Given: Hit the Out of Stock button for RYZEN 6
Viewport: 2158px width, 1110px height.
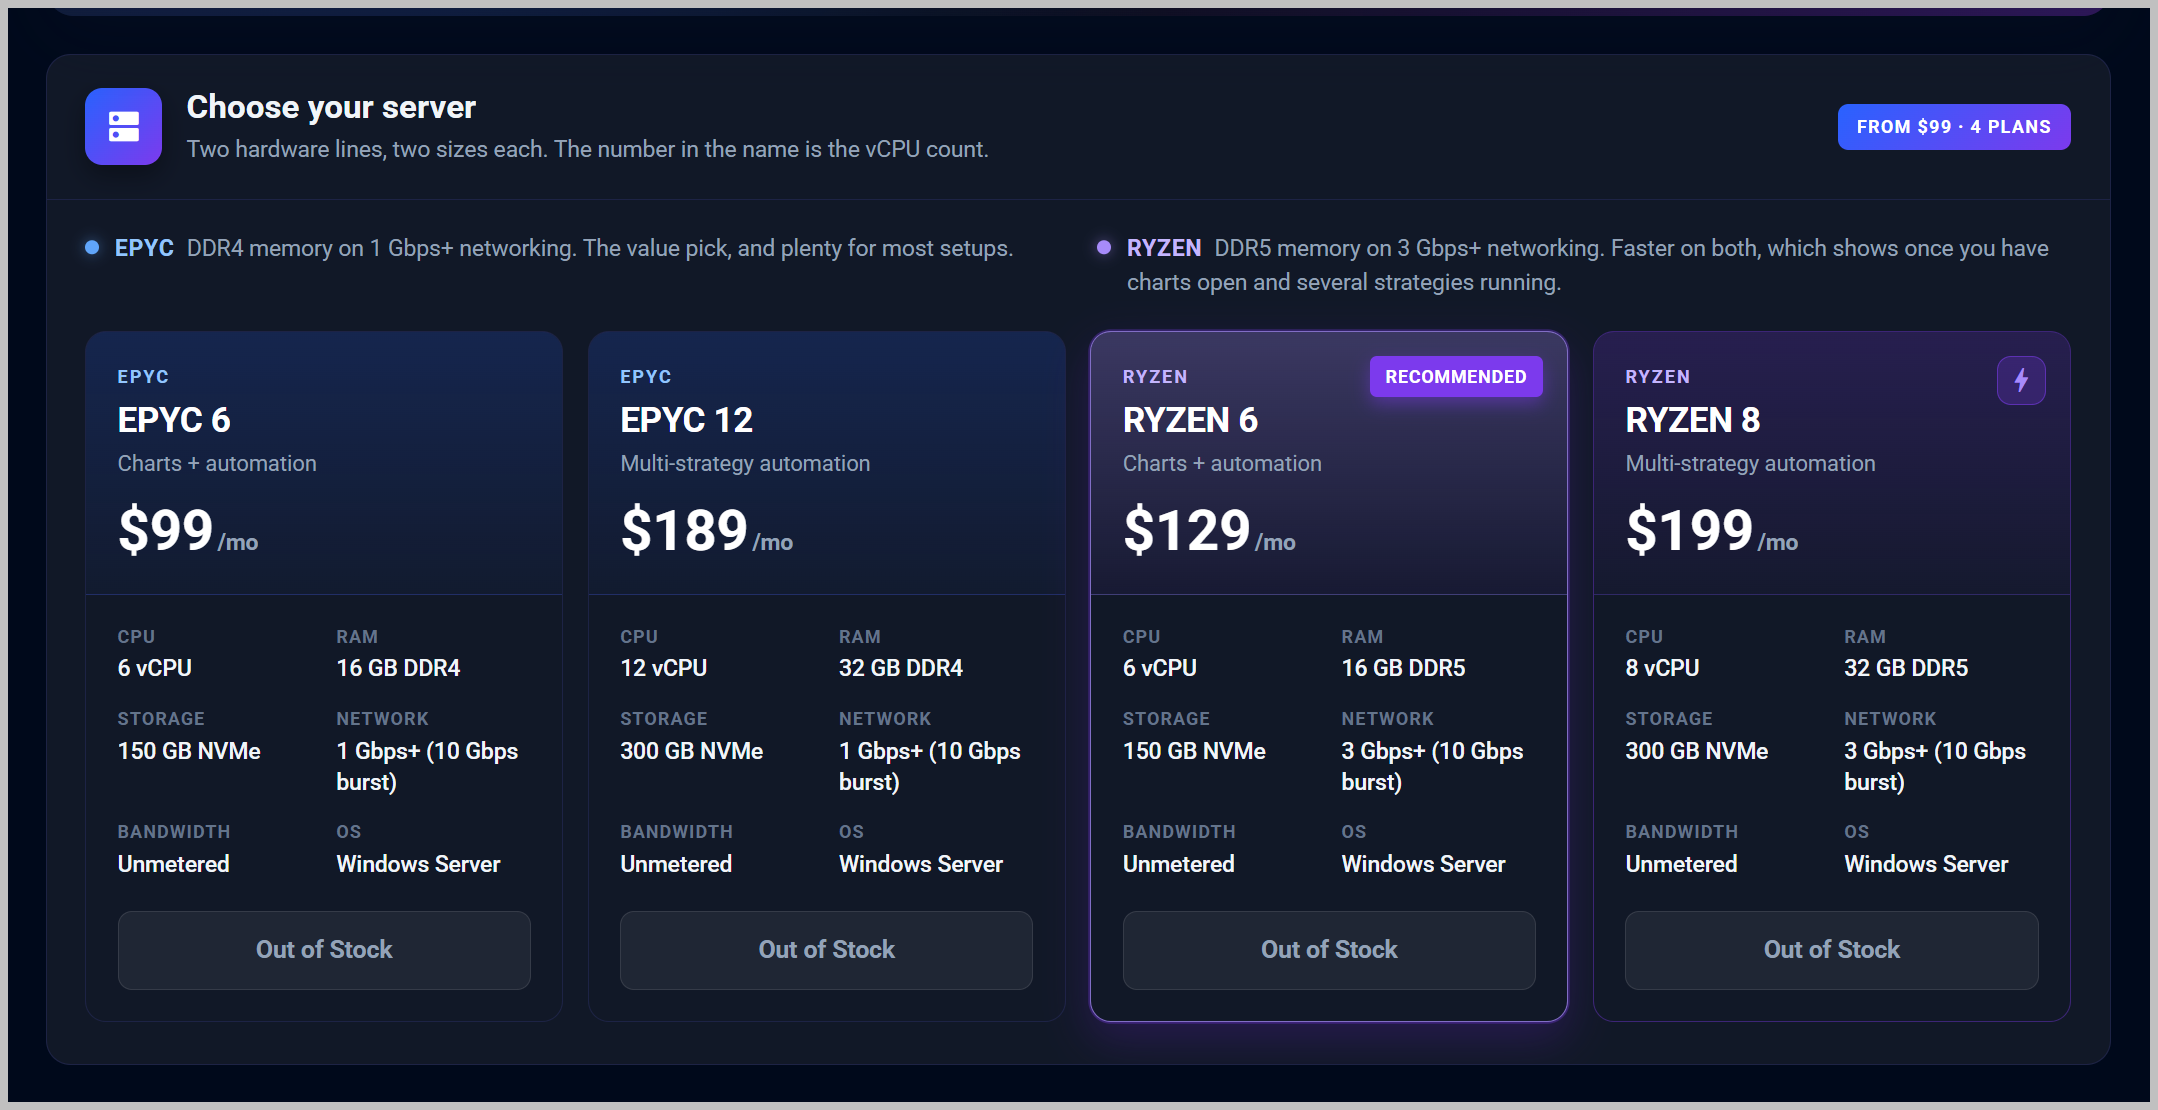Looking at the screenshot, I should click(1329, 950).
